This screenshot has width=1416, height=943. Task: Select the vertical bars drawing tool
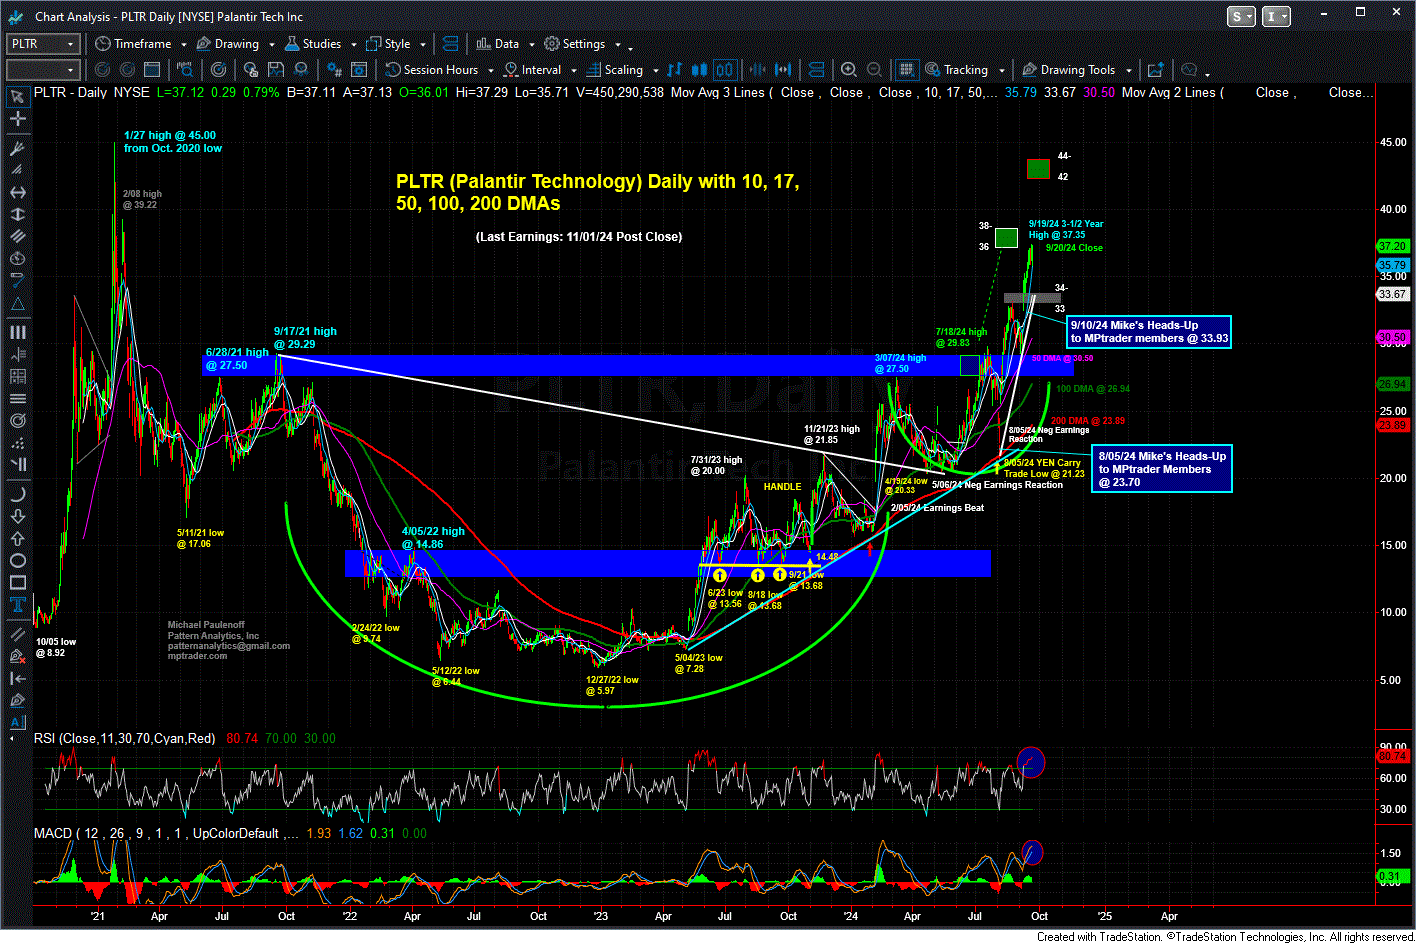[x=18, y=332]
